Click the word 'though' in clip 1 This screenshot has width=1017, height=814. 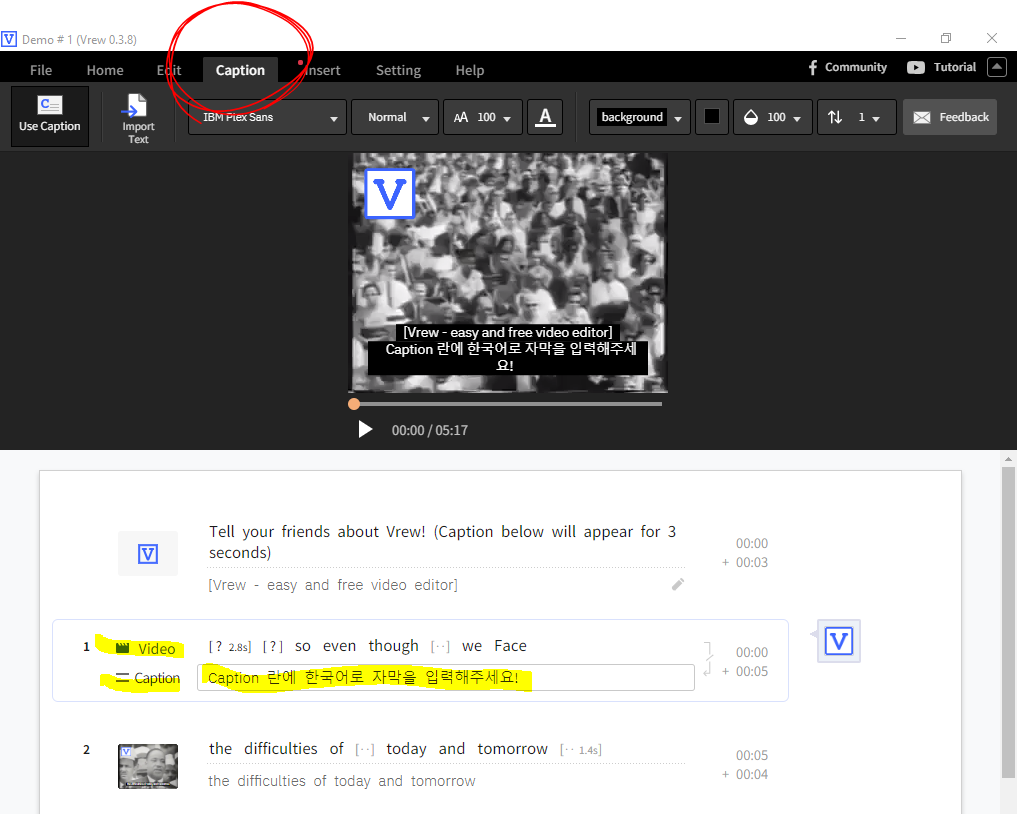pos(393,646)
